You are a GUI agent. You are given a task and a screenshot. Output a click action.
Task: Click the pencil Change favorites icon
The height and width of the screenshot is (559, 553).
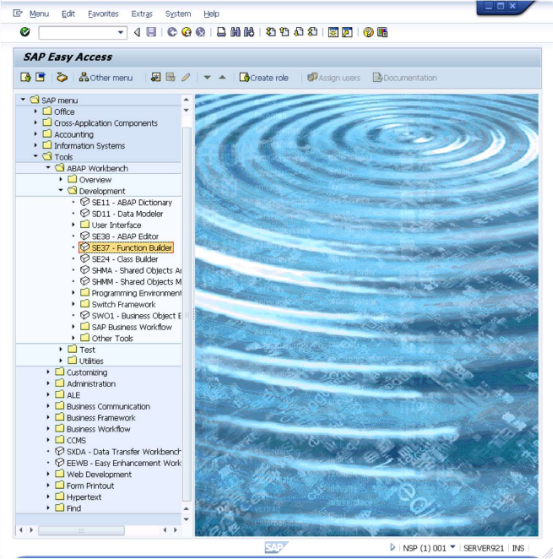[x=186, y=77]
